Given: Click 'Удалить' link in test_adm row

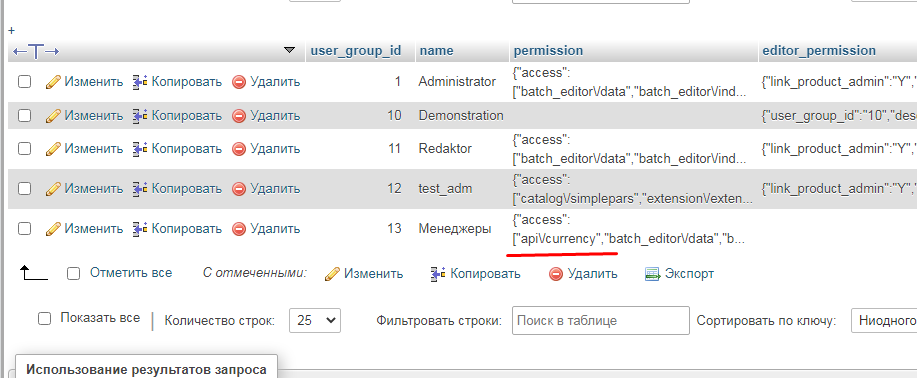Looking at the screenshot, I should coord(275,188).
